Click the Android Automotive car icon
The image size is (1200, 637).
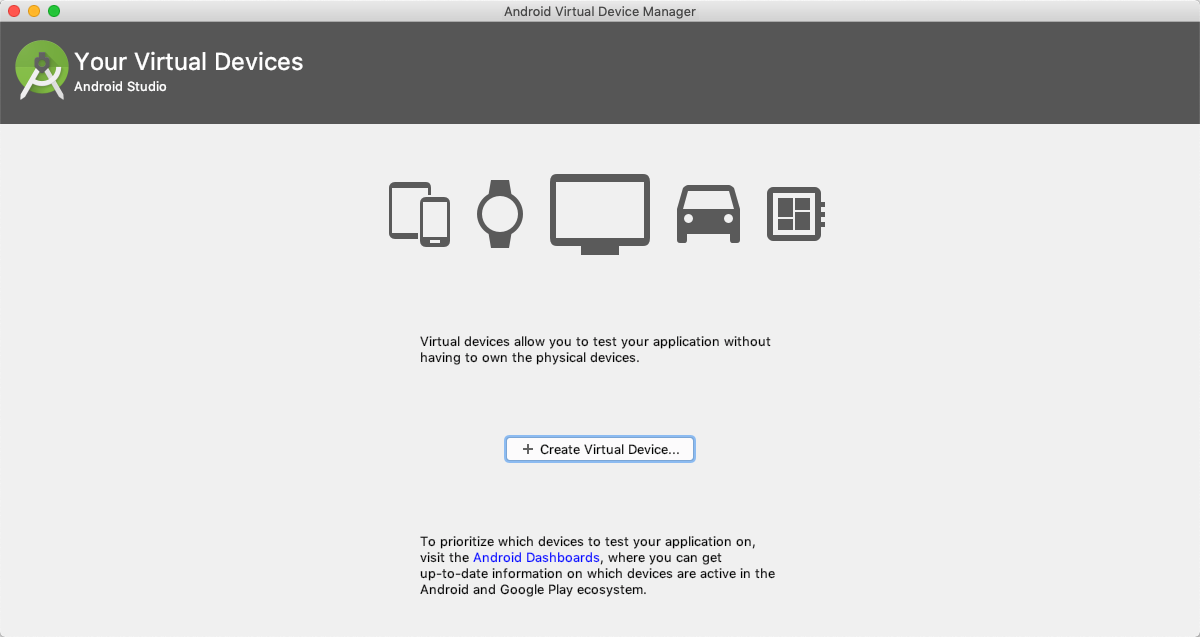(709, 214)
